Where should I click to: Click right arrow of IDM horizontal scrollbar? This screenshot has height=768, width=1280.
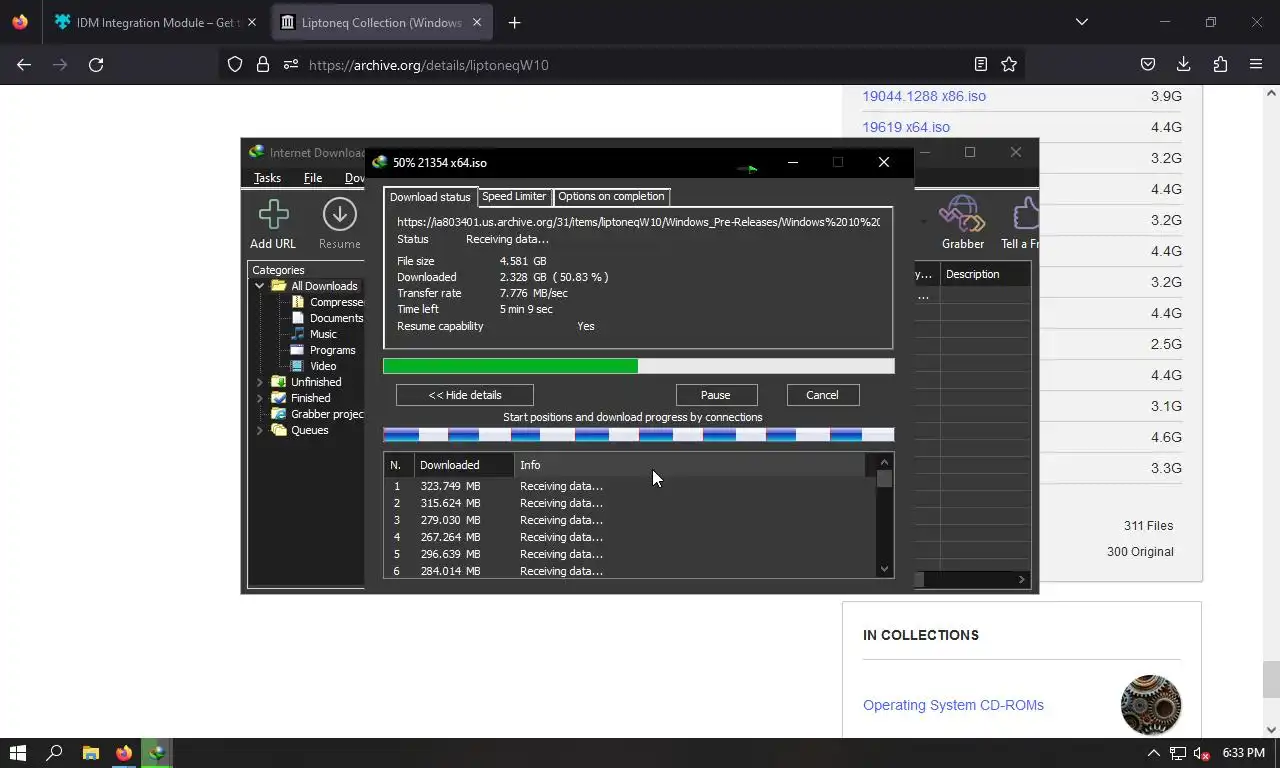pos(1022,579)
